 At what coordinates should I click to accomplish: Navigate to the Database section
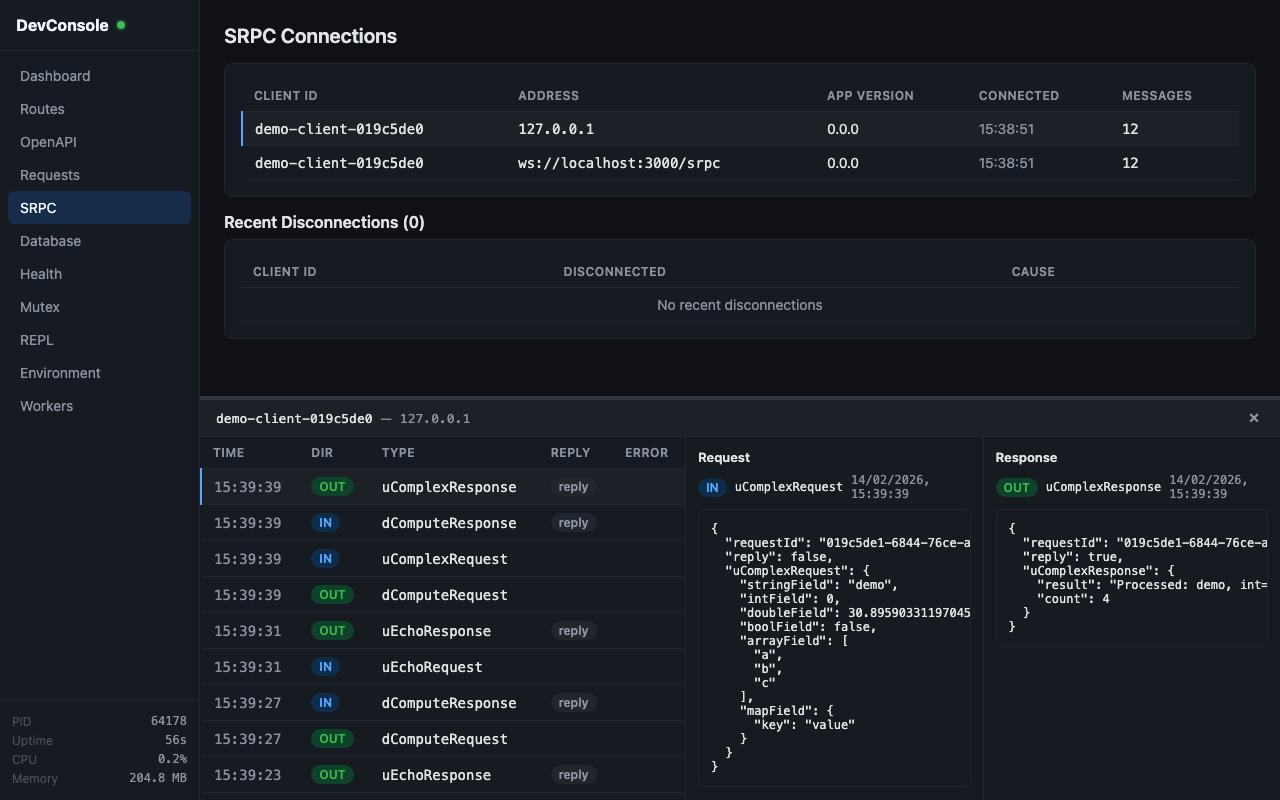coord(50,241)
